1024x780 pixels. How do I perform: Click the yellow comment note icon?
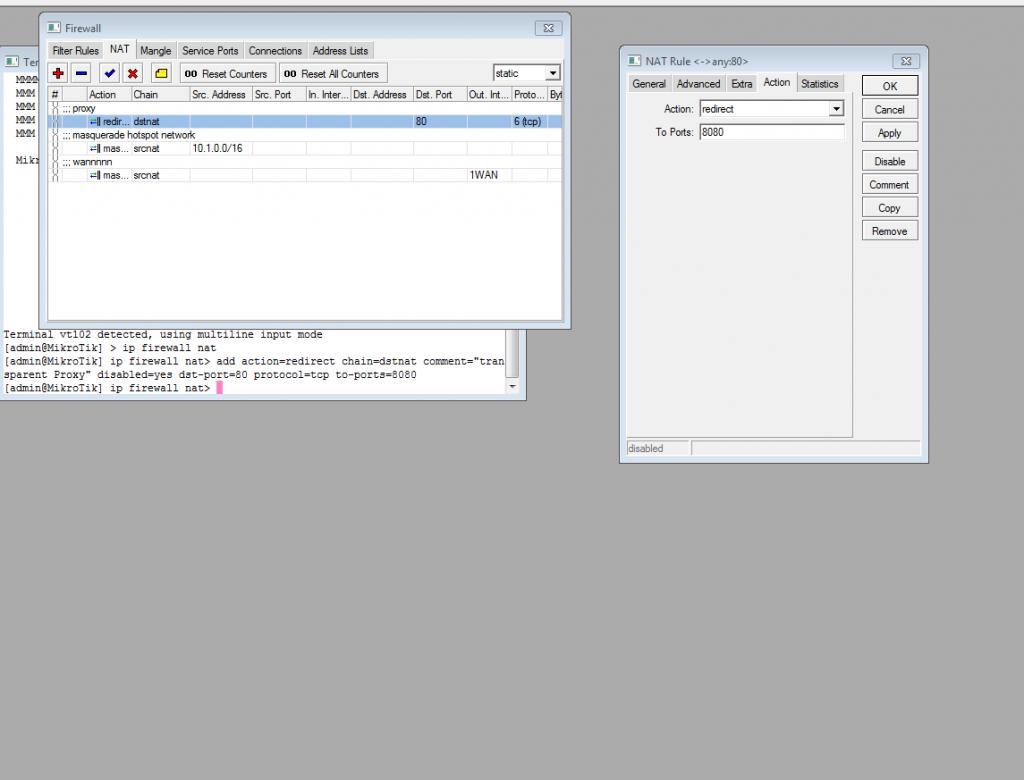(160, 73)
